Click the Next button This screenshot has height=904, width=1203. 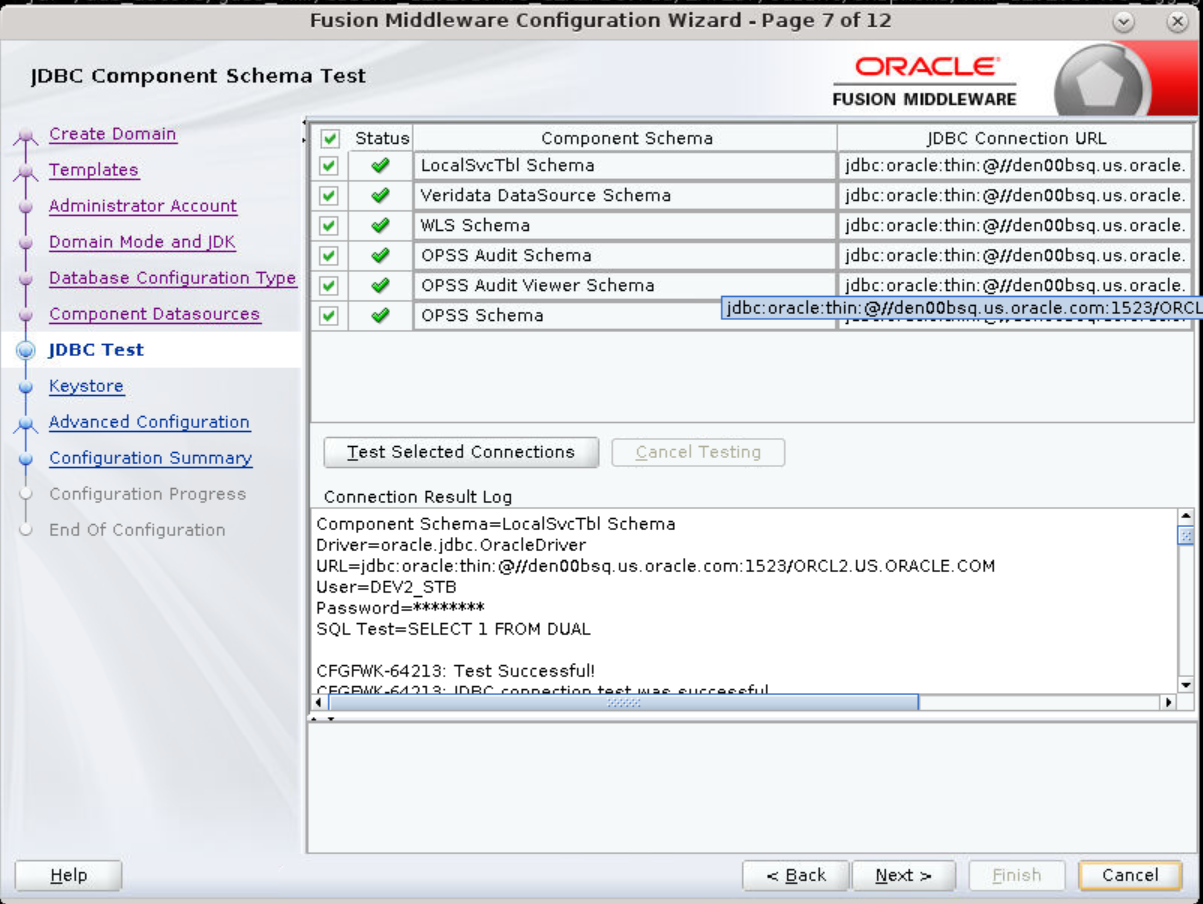(x=903, y=875)
